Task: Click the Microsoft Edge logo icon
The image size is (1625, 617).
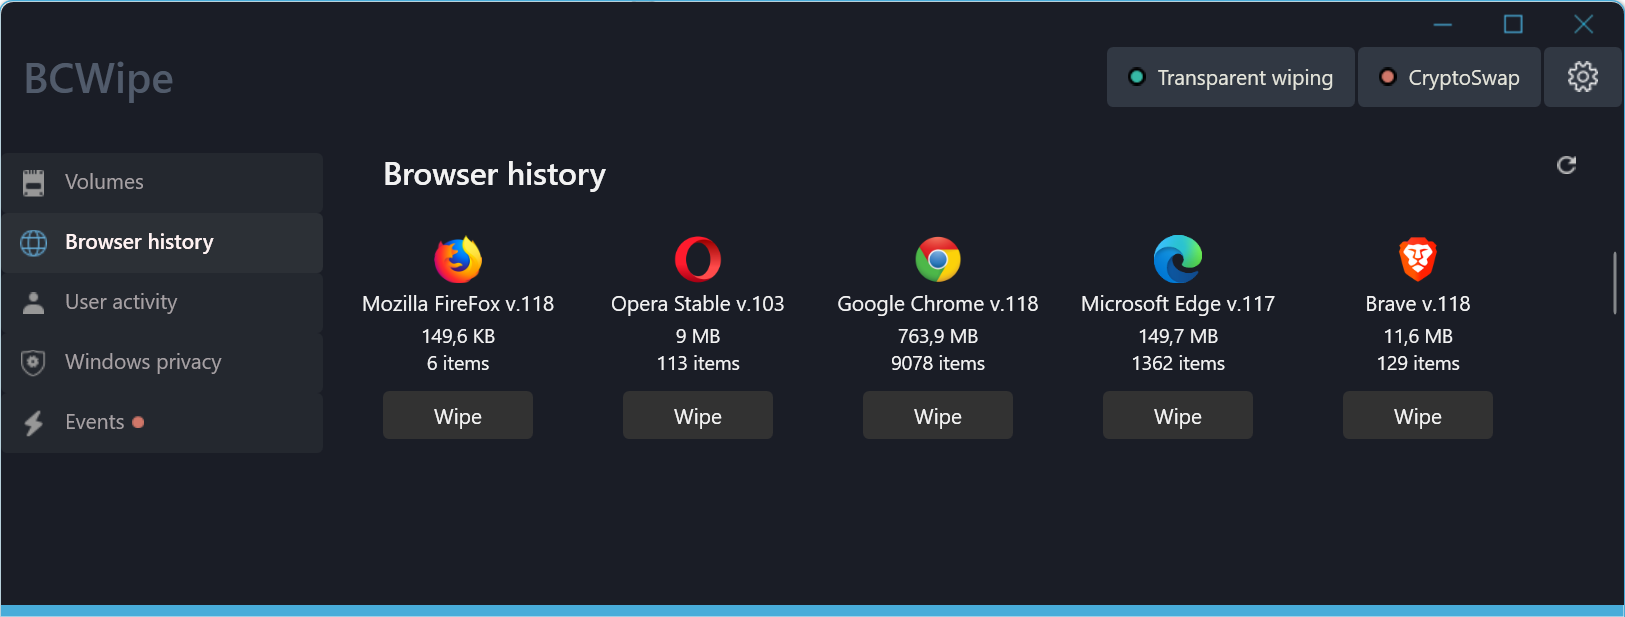Action: point(1178,260)
